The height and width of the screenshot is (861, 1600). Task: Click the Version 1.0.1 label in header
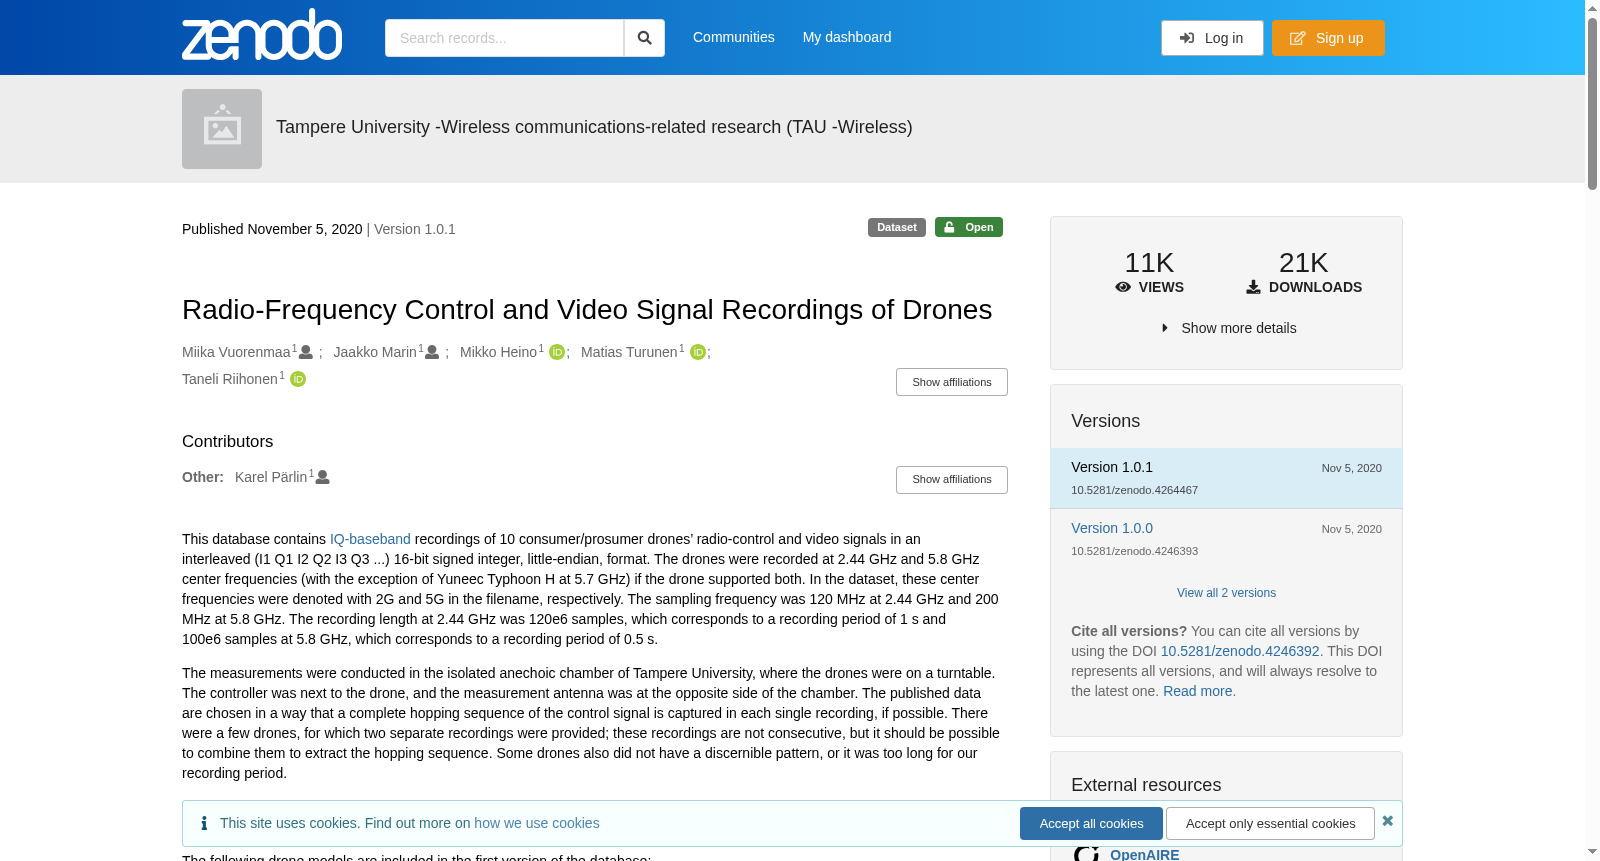pyautogui.click(x=415, y=229)
